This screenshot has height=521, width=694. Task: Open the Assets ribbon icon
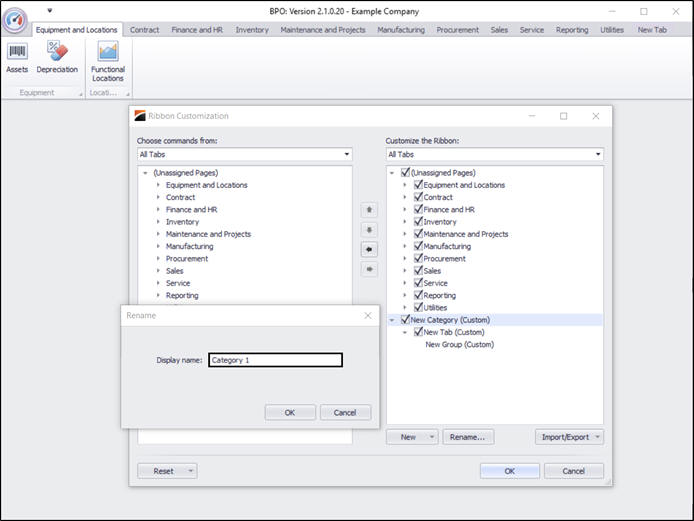tap(17, 58)
